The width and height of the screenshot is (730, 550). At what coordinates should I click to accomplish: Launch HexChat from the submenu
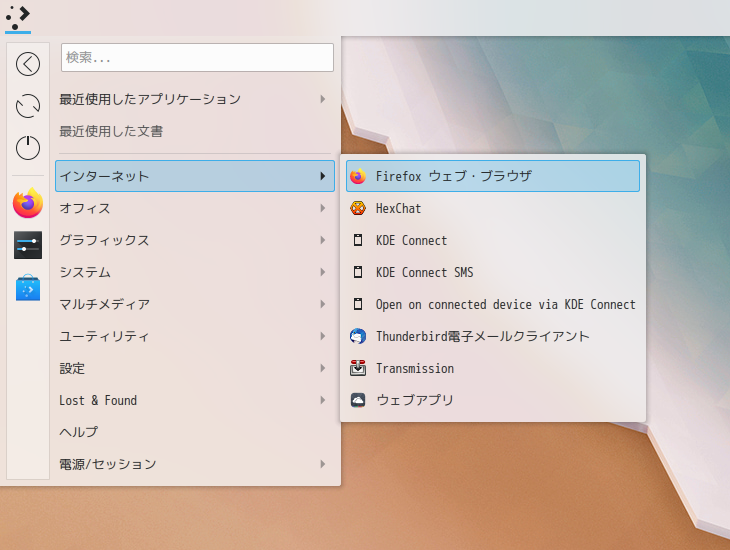point(493,208)
